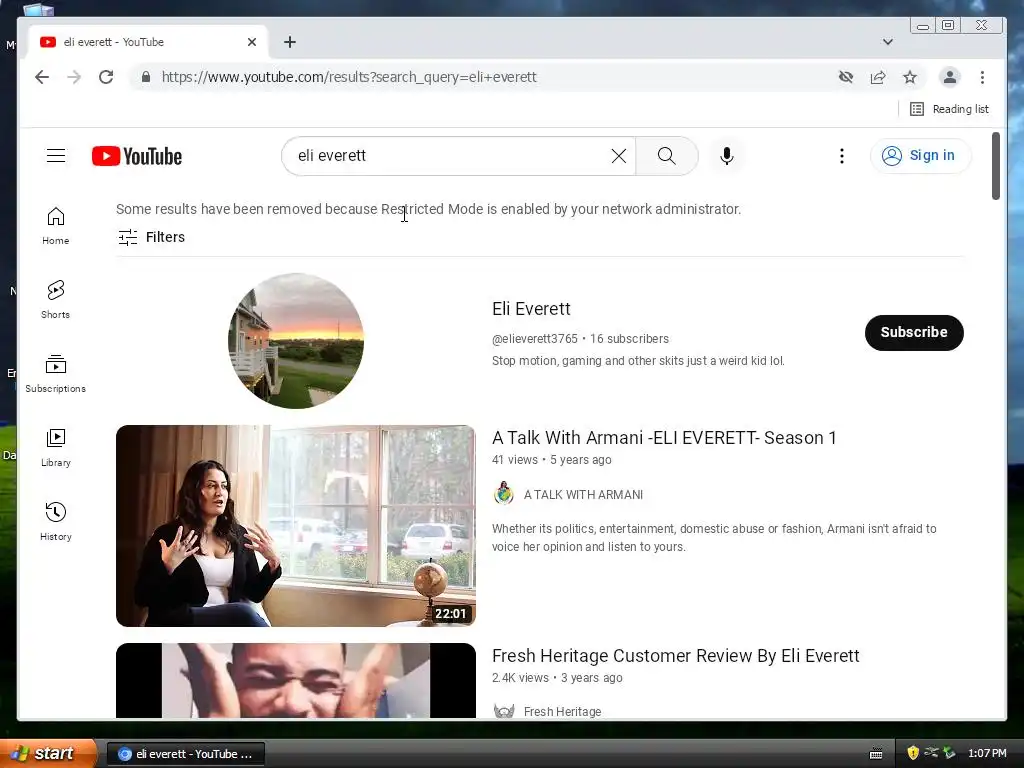Click the Restricted Mode notice text

click(x=428, y=209)
